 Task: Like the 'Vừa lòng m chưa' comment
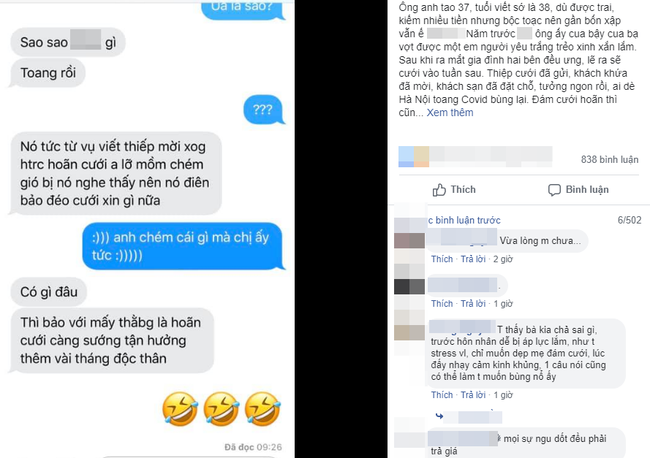(442, 259)
